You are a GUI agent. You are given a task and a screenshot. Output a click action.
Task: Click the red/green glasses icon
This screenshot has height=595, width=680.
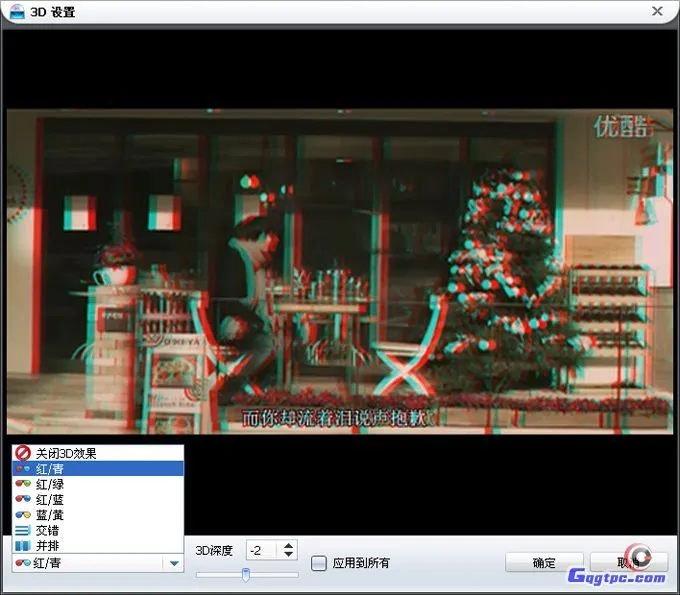tap(23, 484)
